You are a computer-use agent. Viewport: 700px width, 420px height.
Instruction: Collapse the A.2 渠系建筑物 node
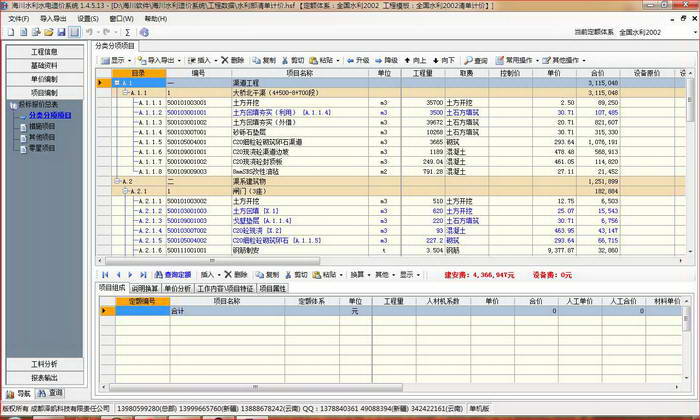[x=117, y=181]
